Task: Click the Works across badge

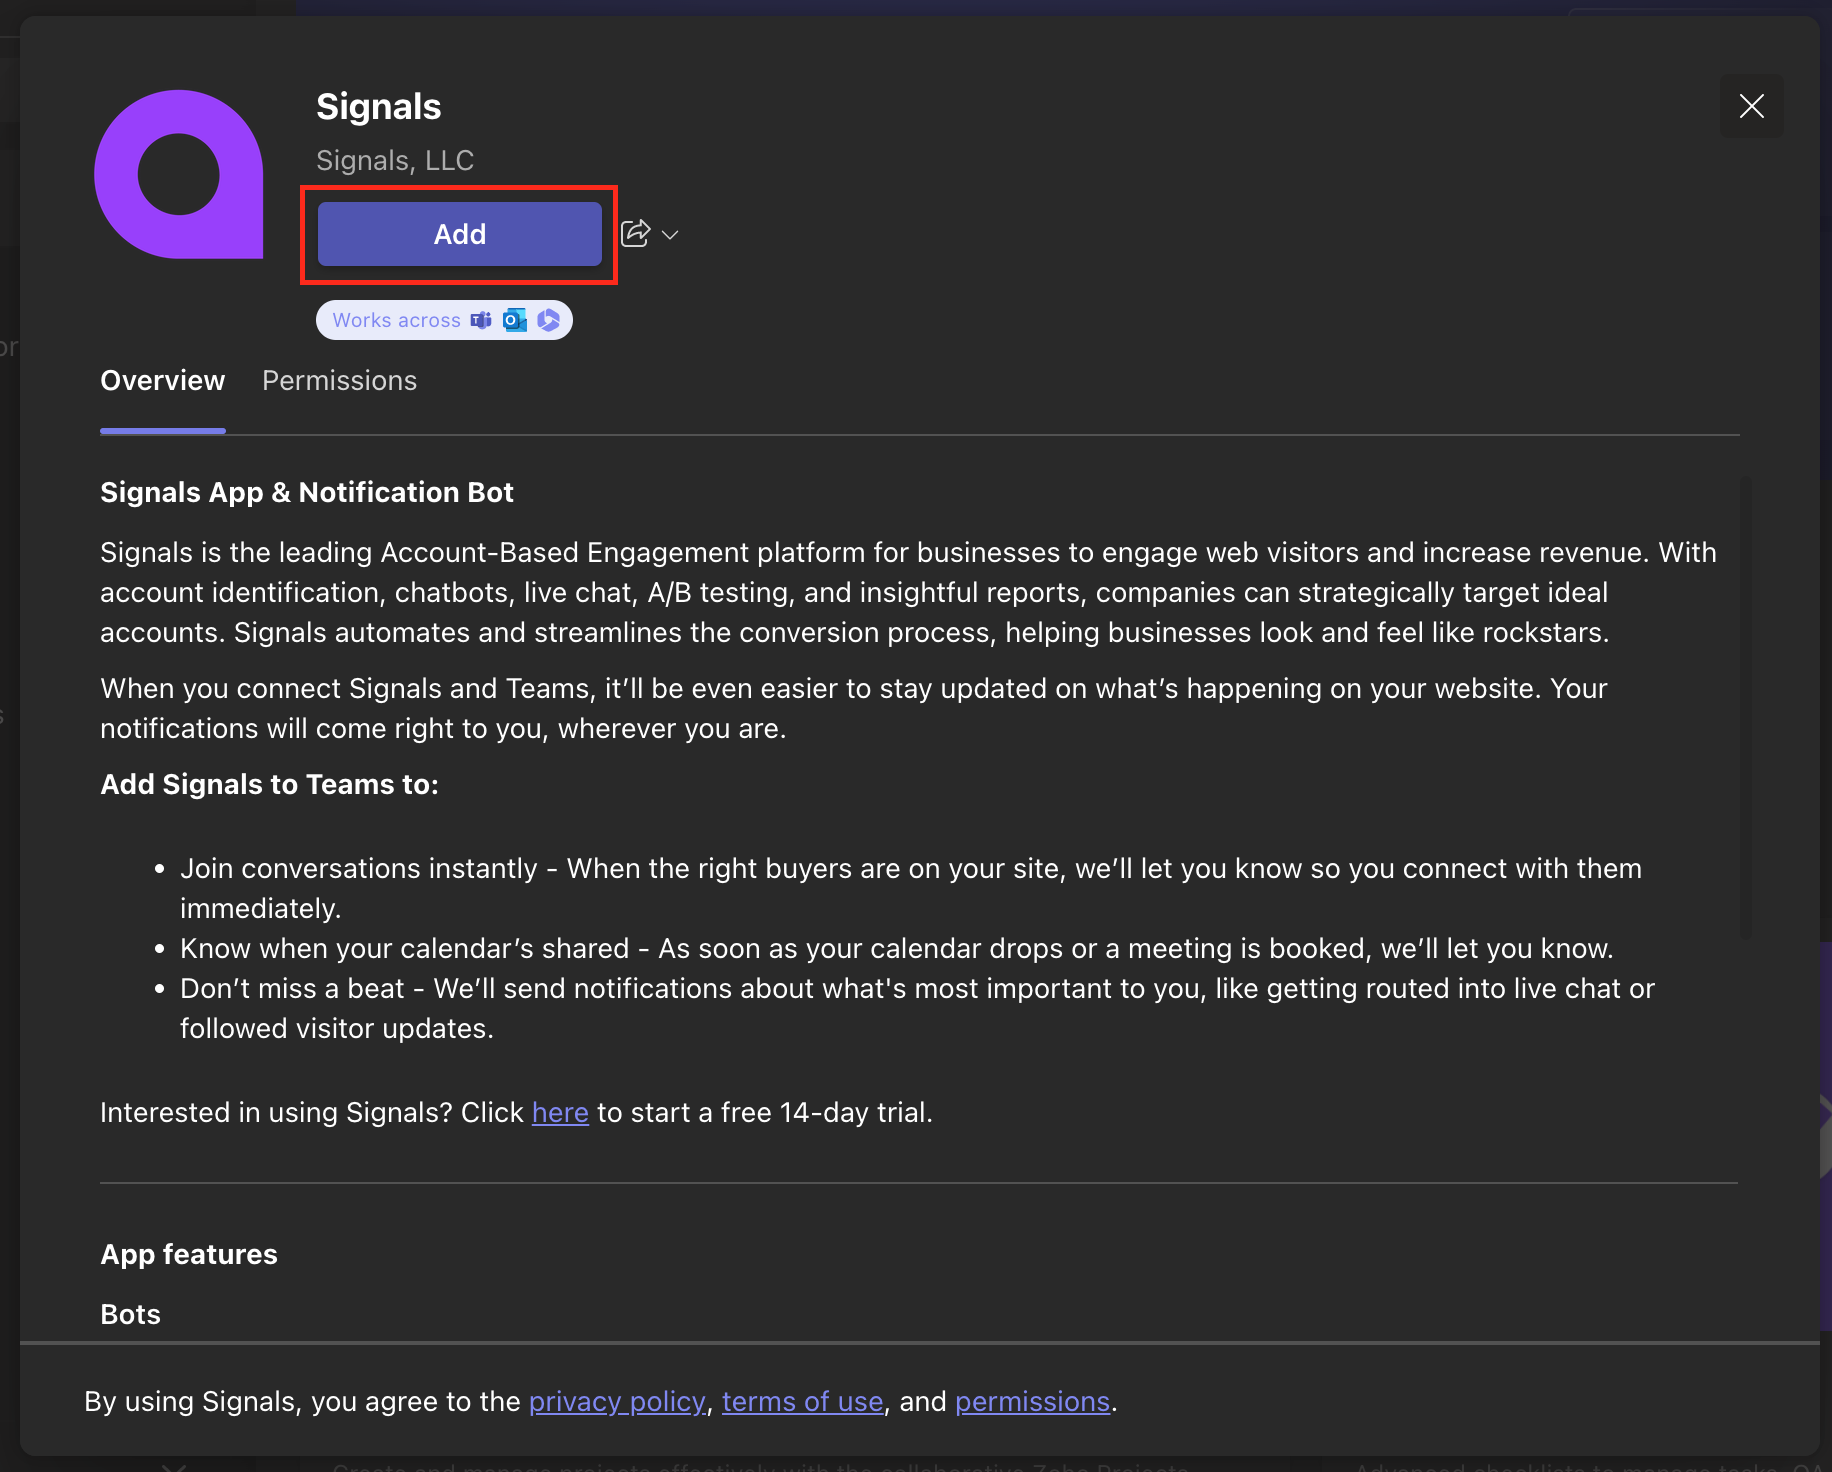Action: [444, 320]
